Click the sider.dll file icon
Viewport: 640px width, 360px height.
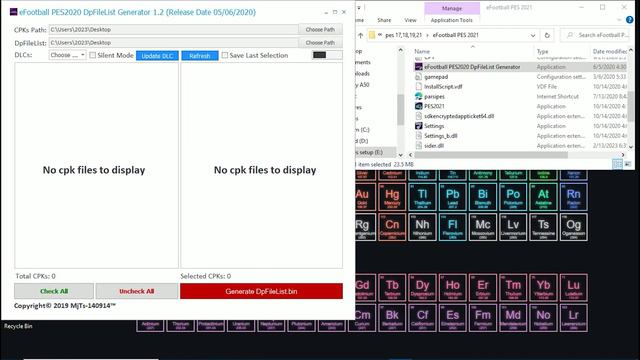(418, 145)
